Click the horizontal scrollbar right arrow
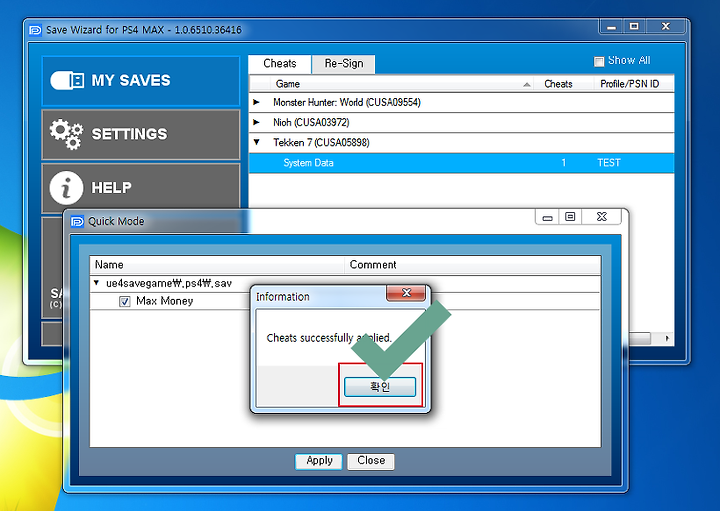 pyautogui.click(x=667, y=338)
